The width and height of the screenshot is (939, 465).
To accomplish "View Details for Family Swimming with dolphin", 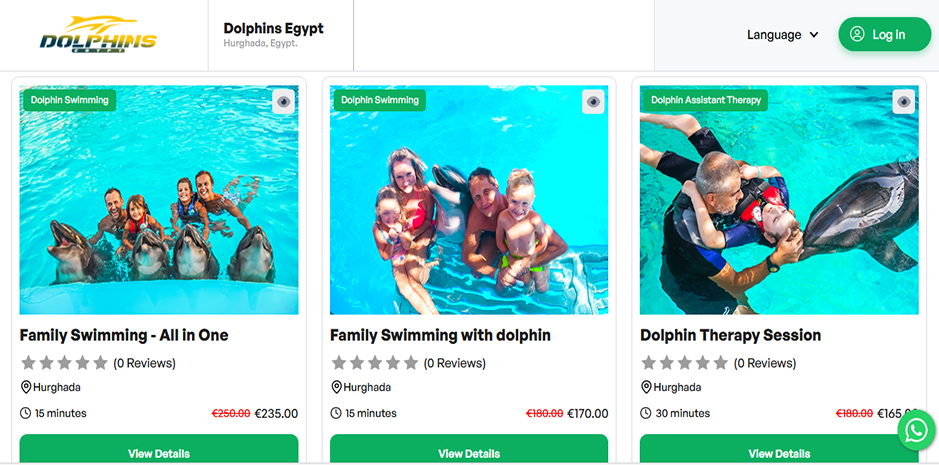I will [x=469, y=452].
